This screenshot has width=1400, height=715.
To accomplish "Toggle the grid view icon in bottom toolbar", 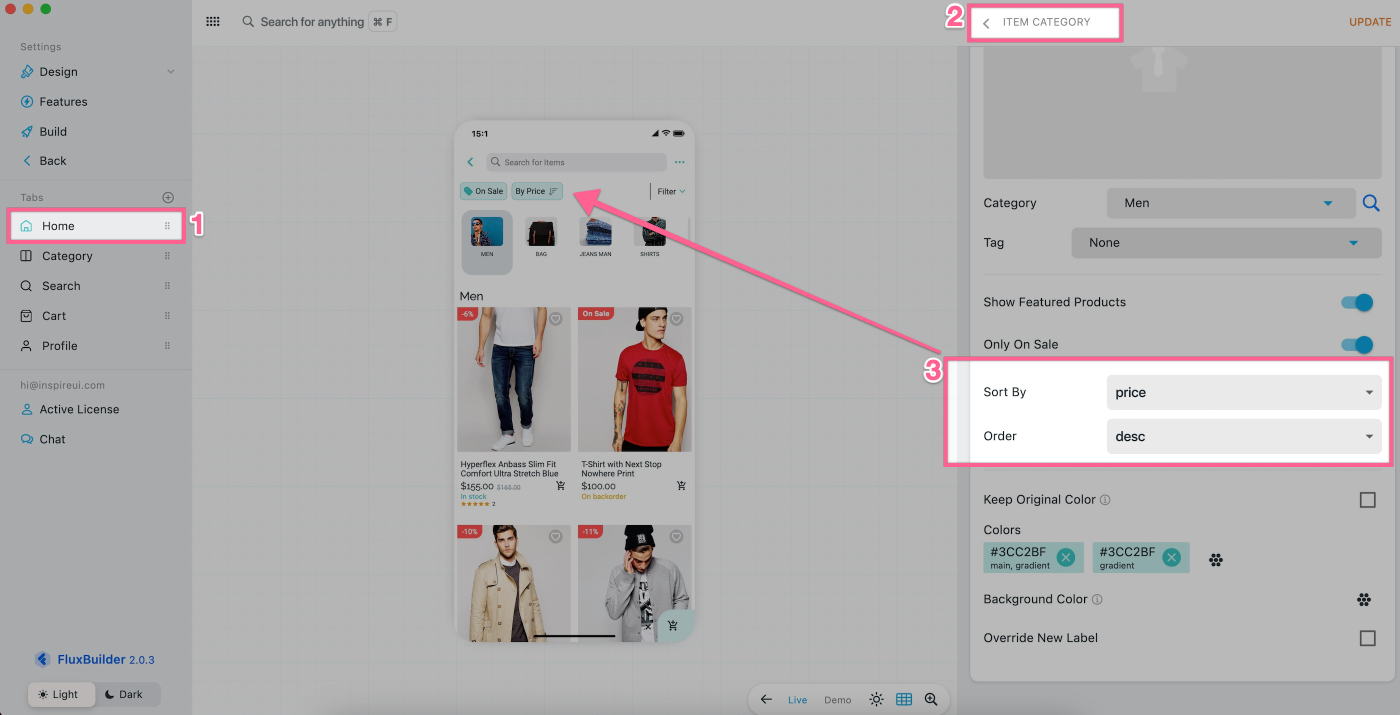I will pos(904,700).
